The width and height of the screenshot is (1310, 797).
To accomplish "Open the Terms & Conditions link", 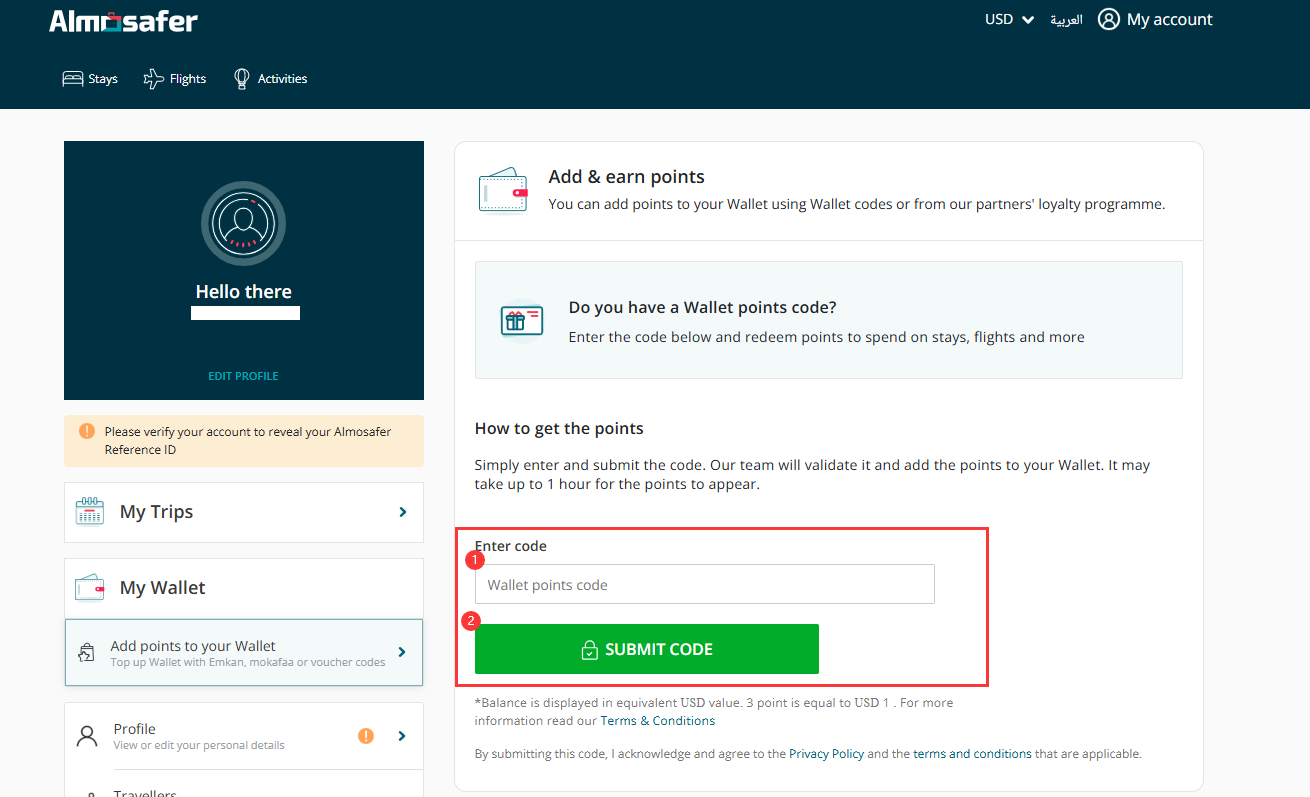I will click(x=657, y=720).
